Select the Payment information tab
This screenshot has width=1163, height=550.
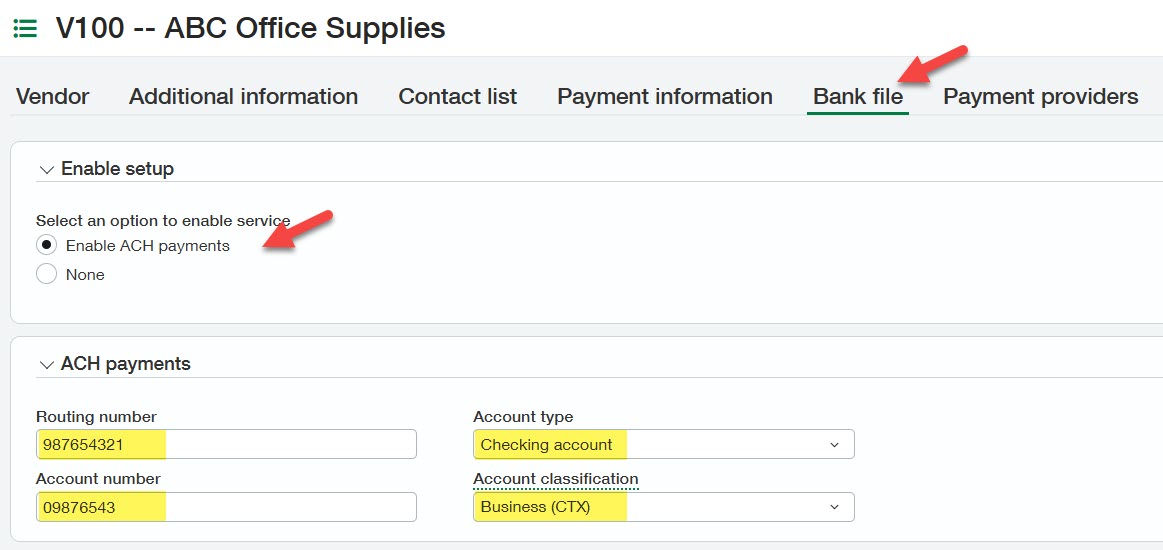[x=664, y=97]
